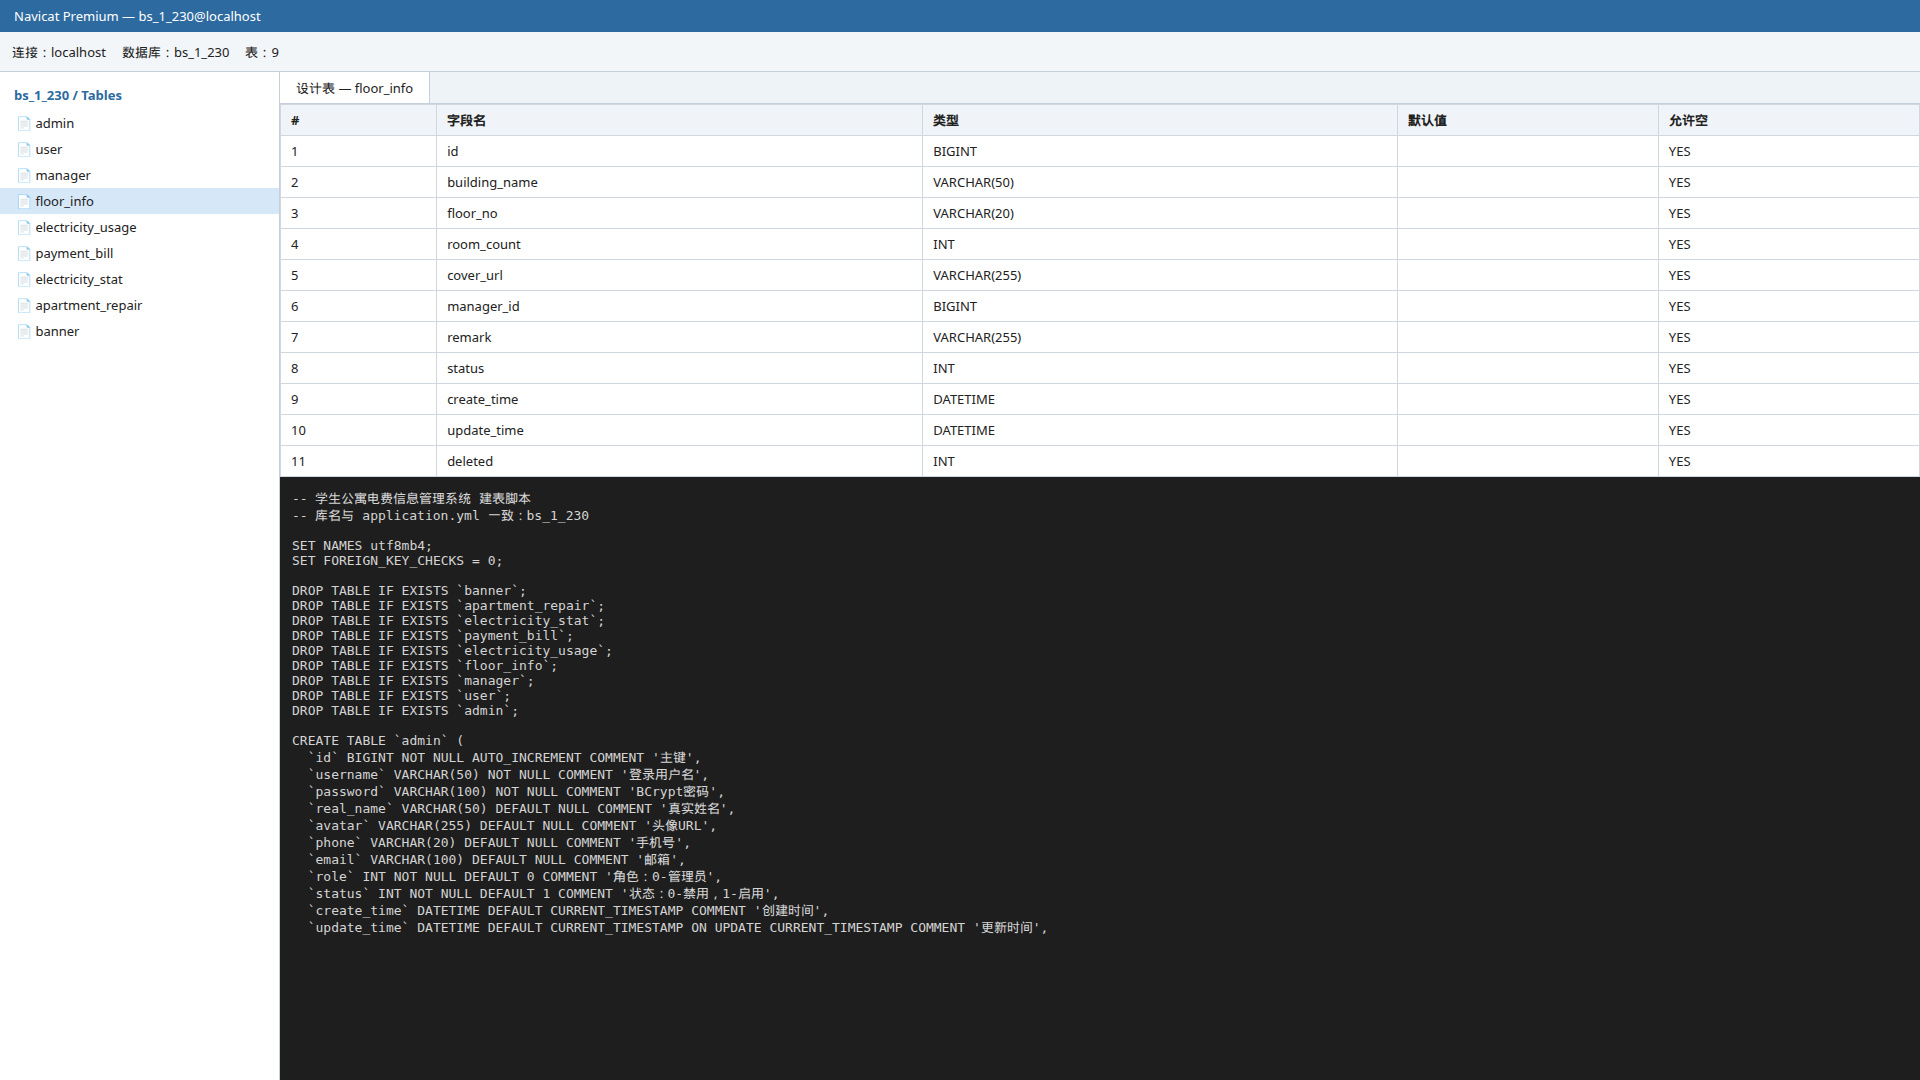The image size is (1920, 1080).
Task: Click the table icon beside user
Action: [x=24, y=149]
